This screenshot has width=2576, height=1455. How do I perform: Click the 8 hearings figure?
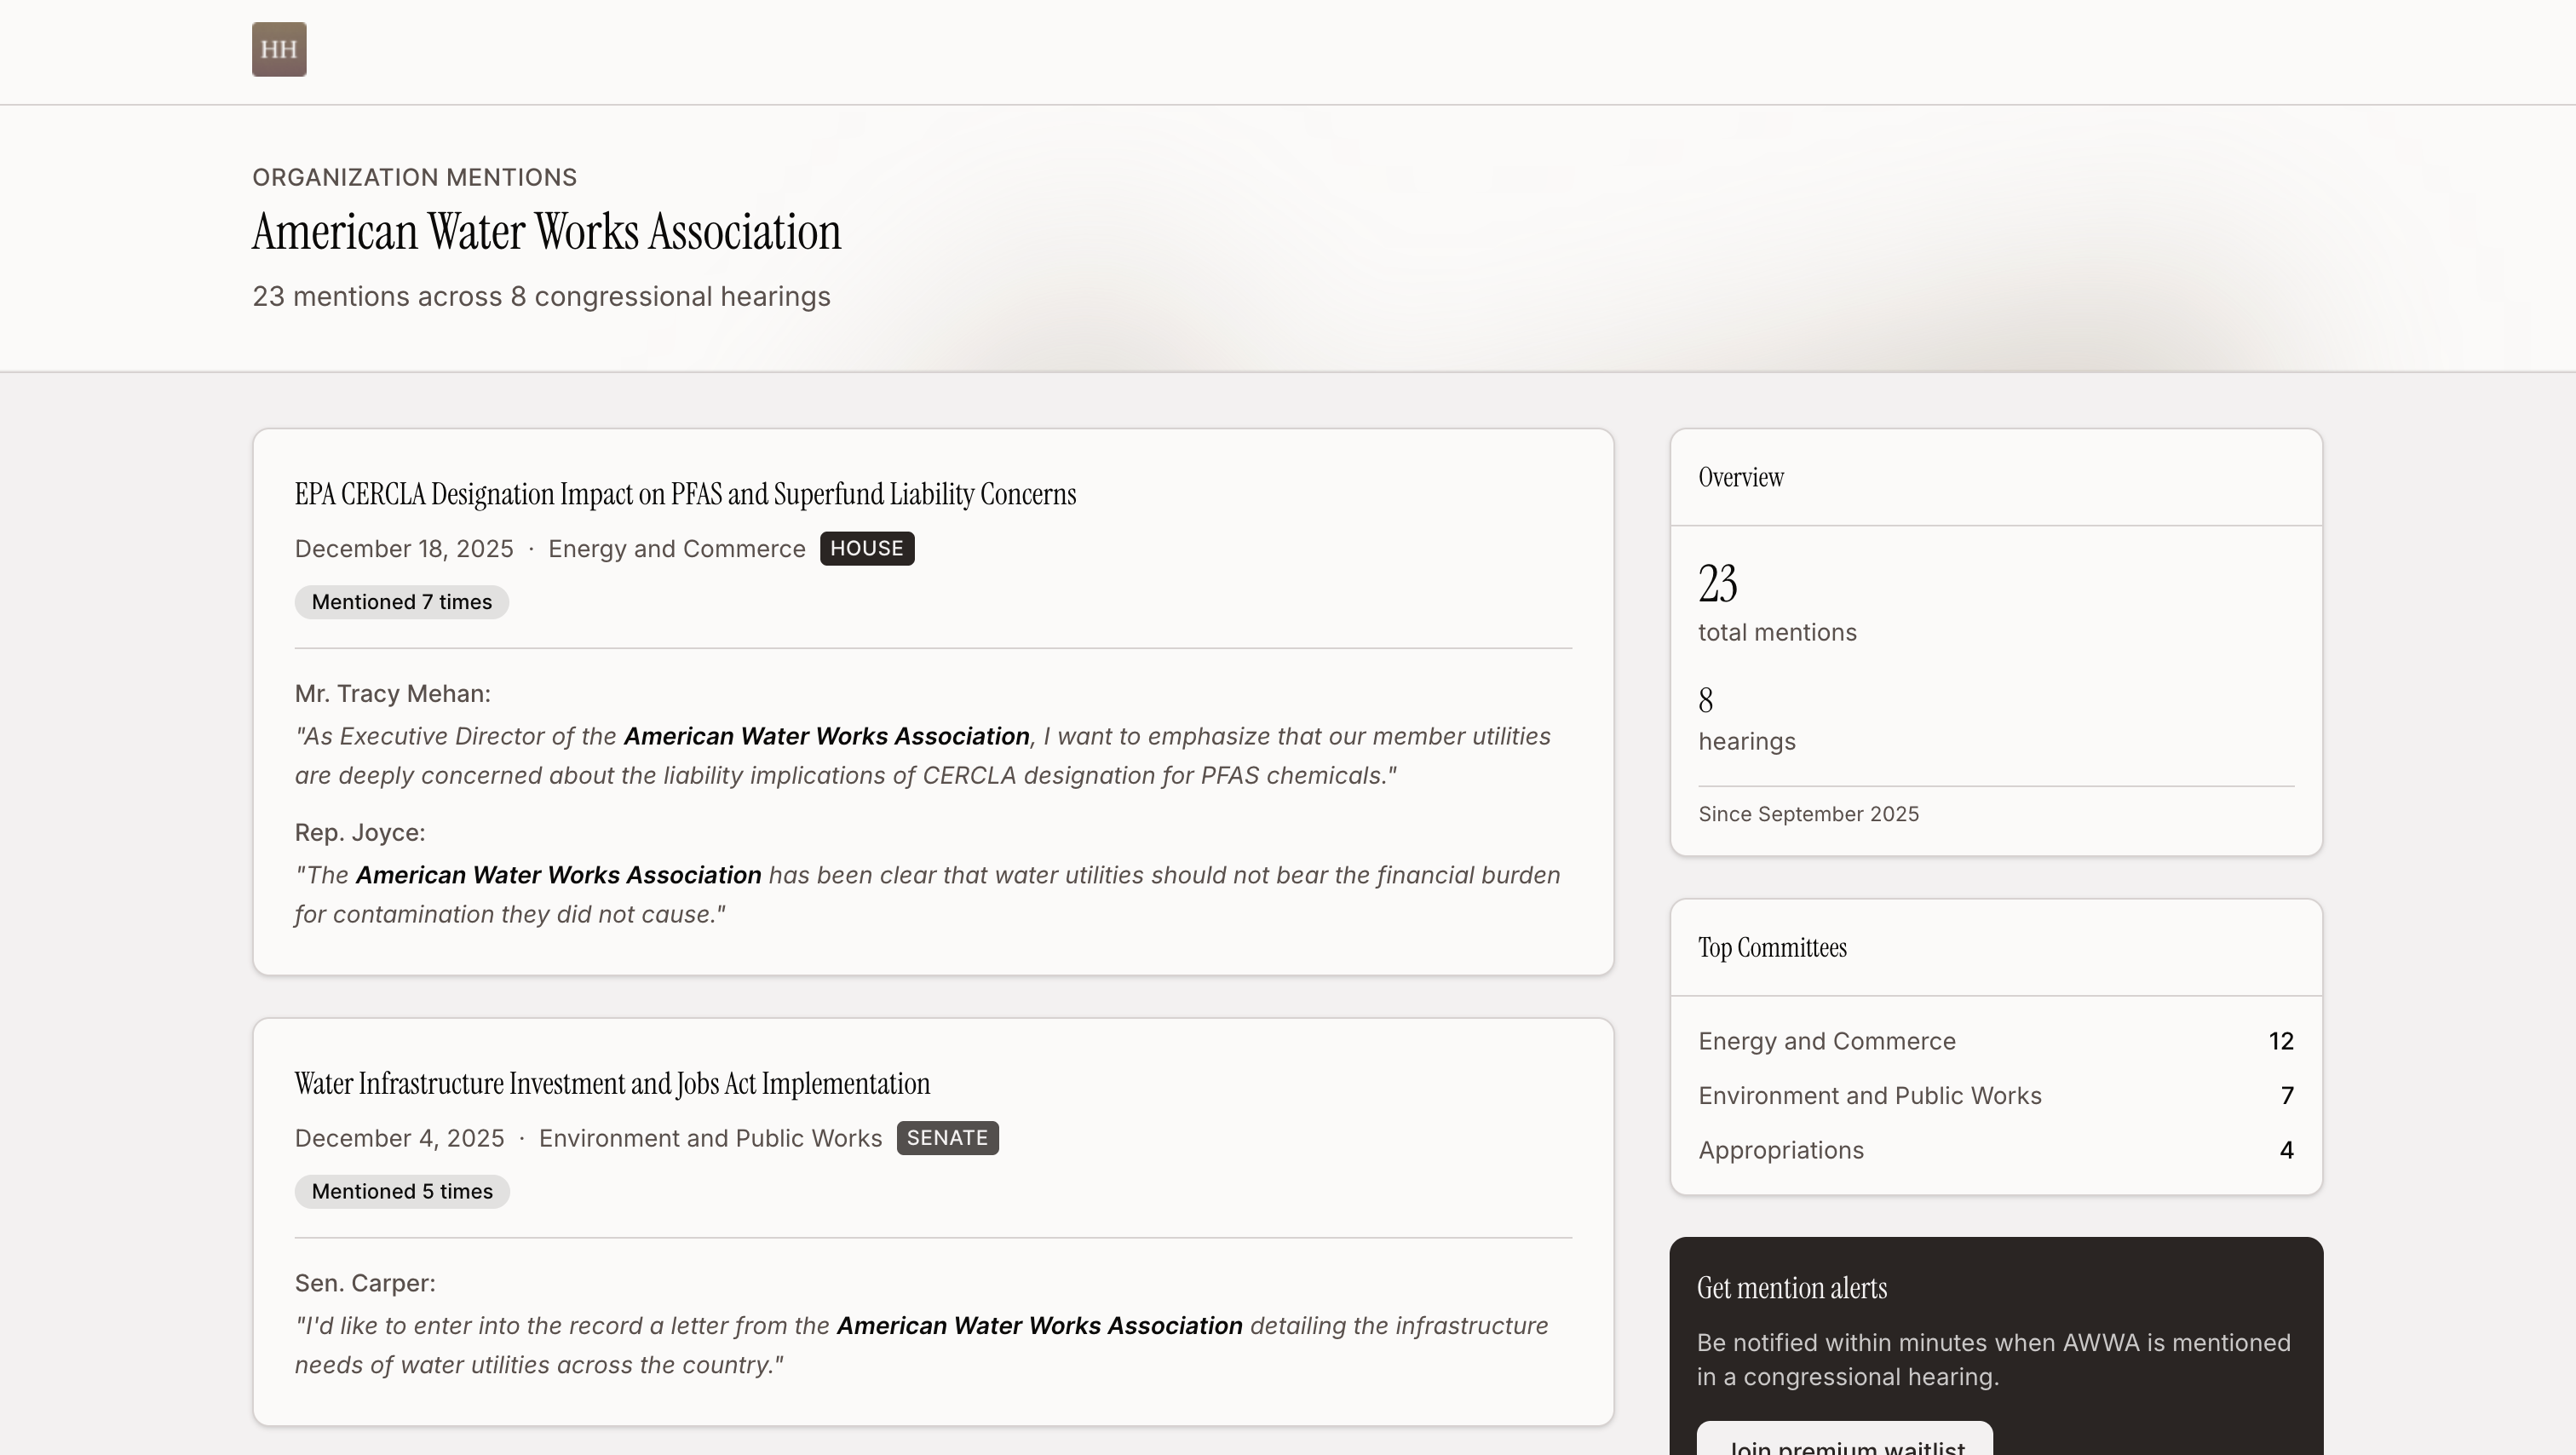[x=1705, y=700]
